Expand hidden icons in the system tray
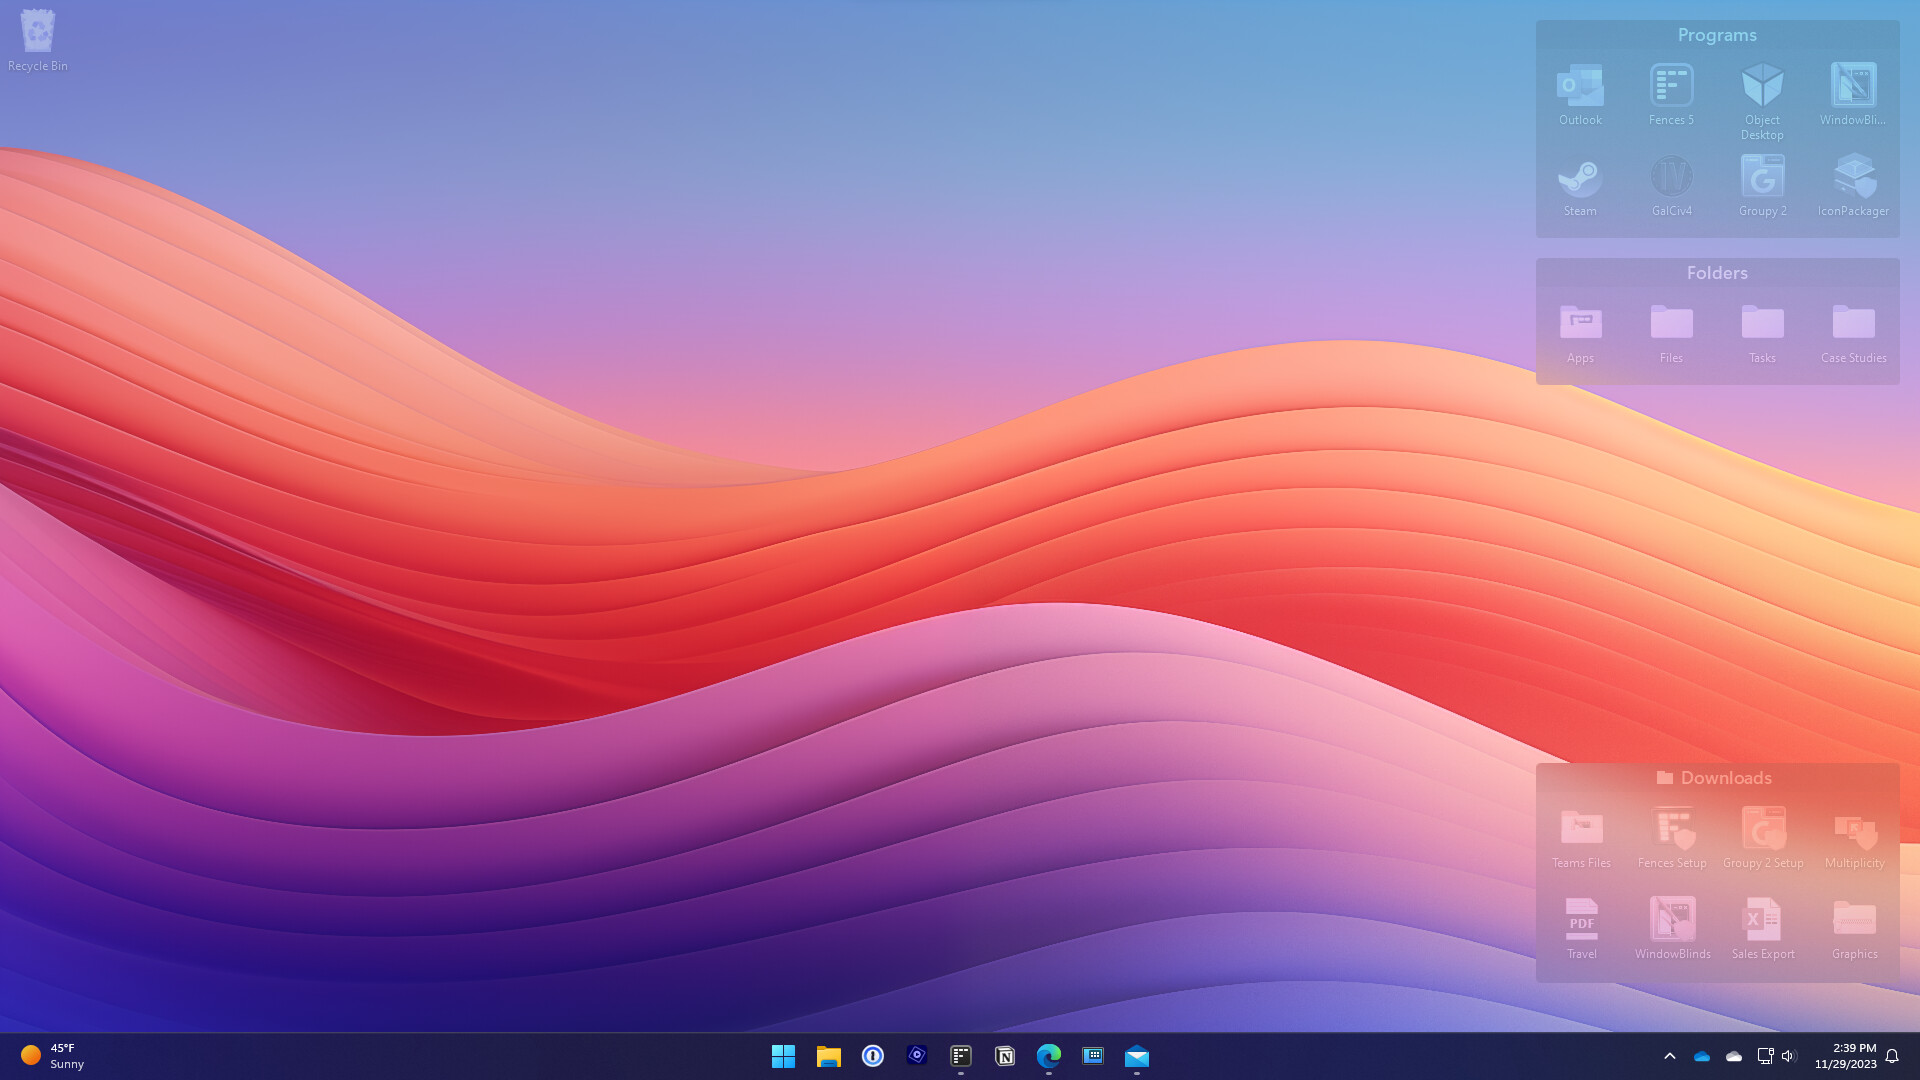 pyautogui.click(x=1670, y=1056)
